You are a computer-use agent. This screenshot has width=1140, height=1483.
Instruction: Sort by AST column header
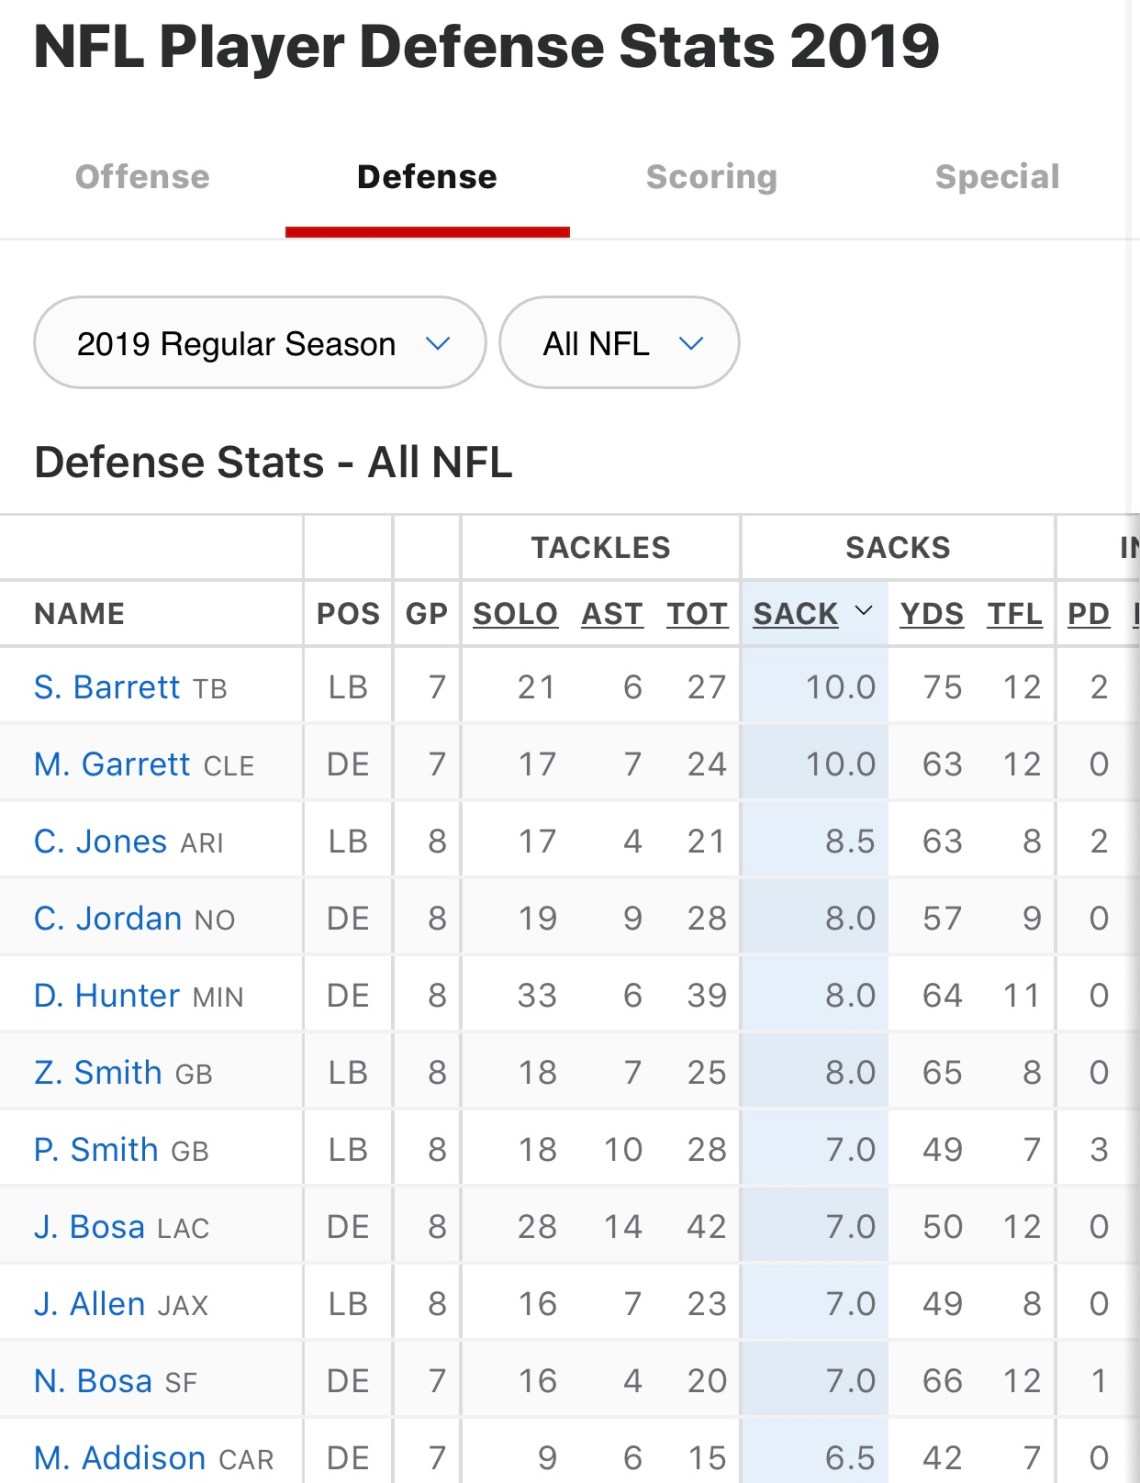pyautogui.click(x=612, y=613)
